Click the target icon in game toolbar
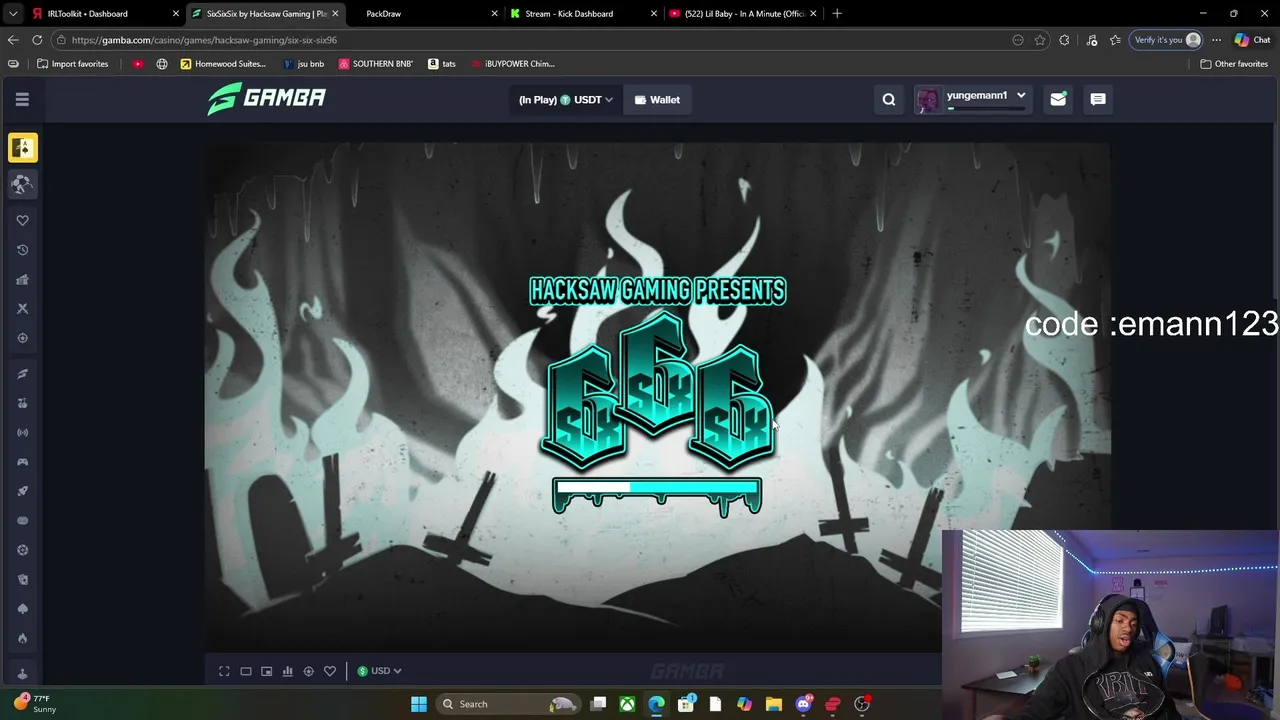This screenshot has width=1280, height=720. [308, 671]
